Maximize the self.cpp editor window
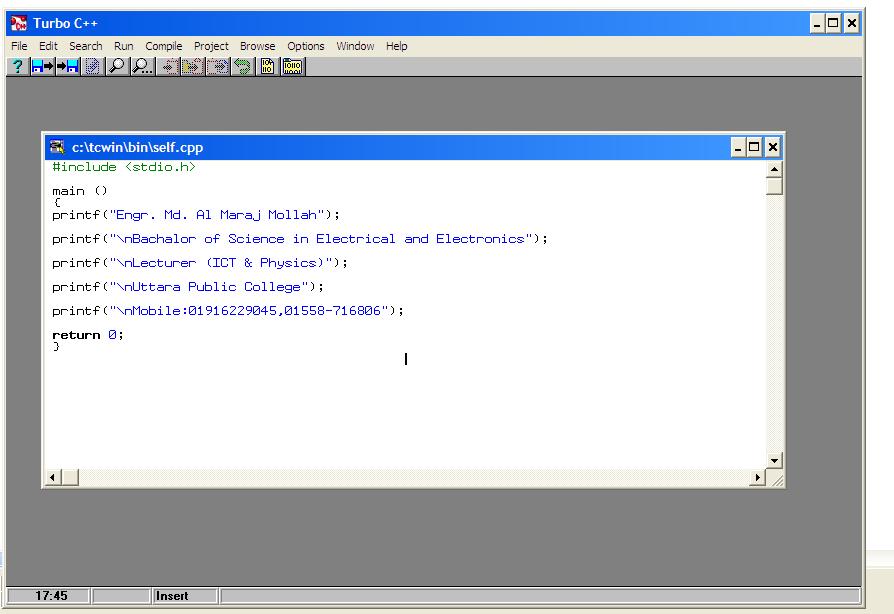The width and height of the screenshot is (894, 614). point(754,148)
